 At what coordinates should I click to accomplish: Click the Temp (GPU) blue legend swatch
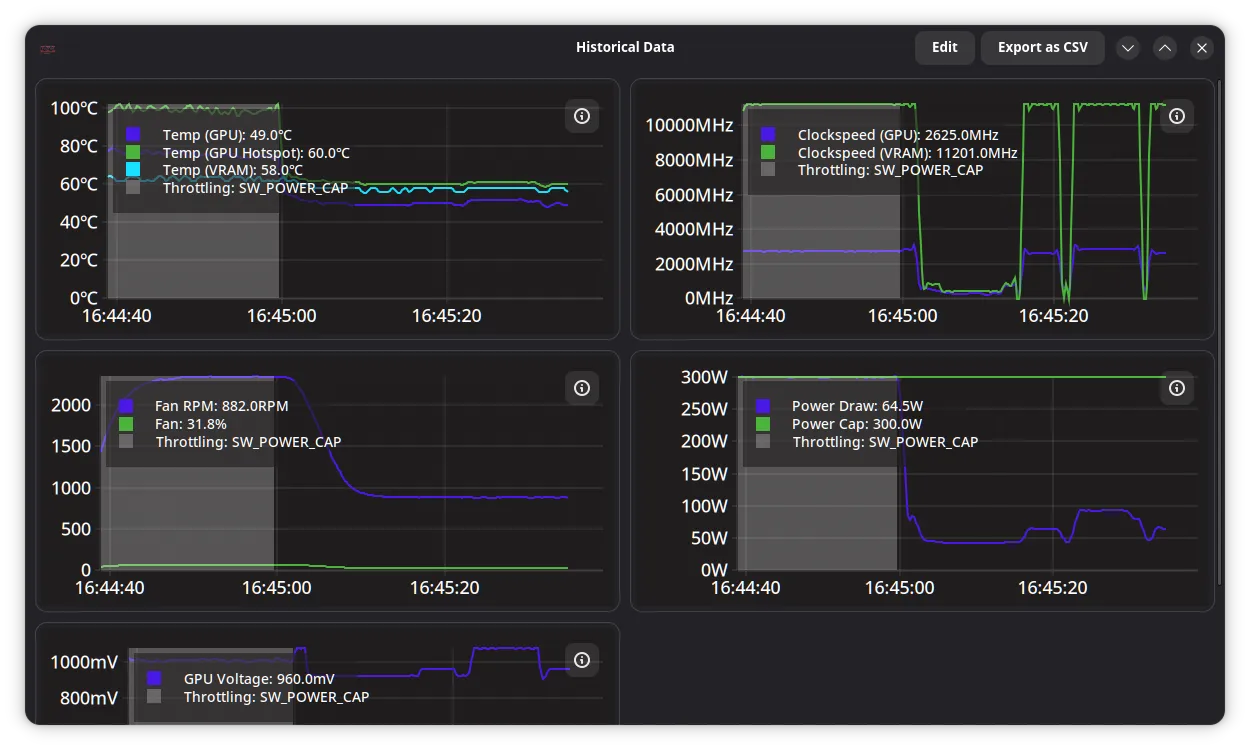click(134, 134)
